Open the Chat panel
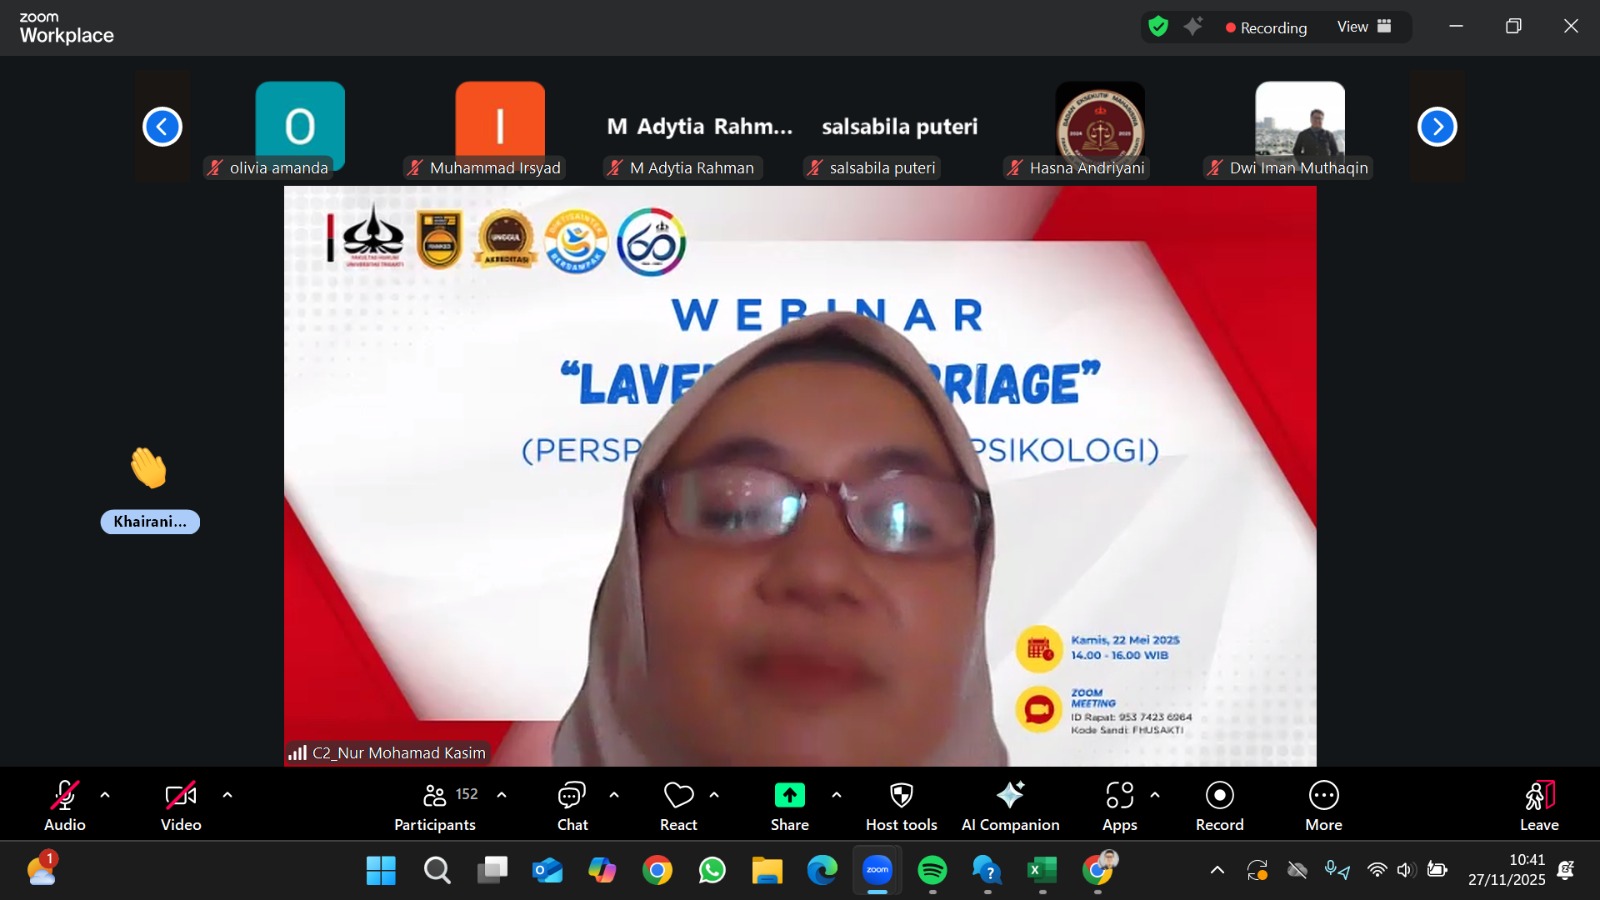 click(x=572, y=805)
